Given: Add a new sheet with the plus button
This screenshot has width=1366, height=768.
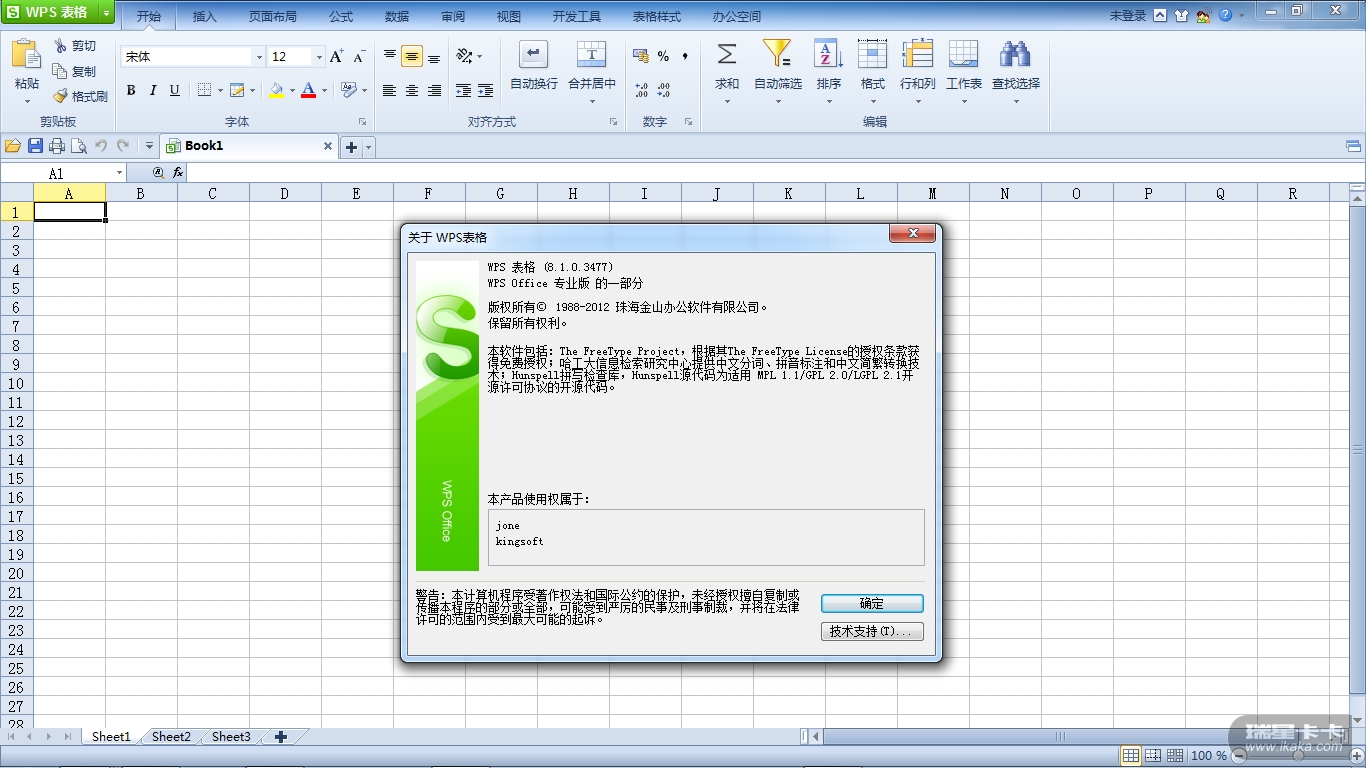Looking at the screenshot, I should click(x=281, y=737).
